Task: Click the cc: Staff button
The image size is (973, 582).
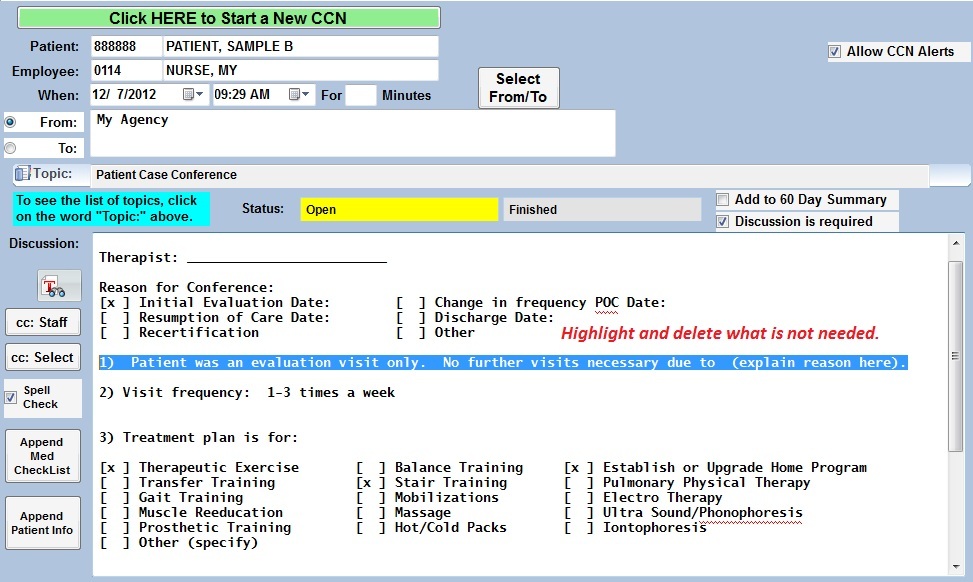Action: 42,322
